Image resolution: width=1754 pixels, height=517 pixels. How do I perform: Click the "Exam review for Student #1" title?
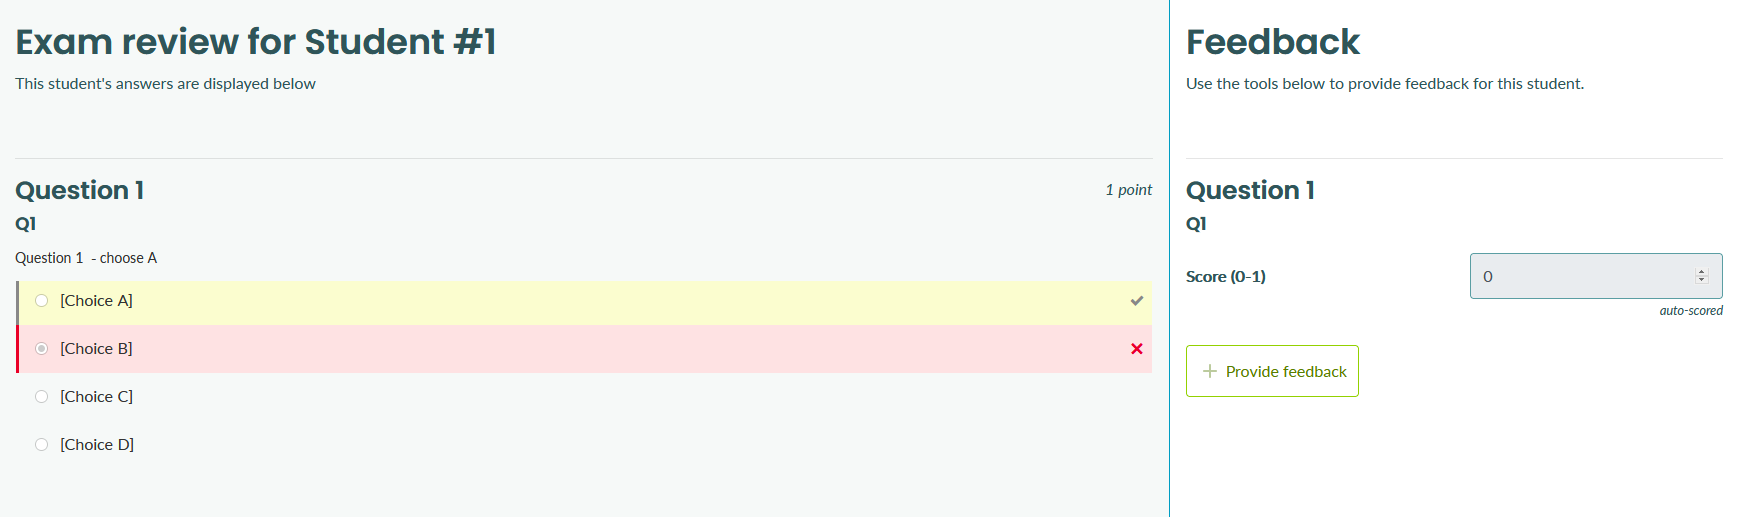pos(256,42)
